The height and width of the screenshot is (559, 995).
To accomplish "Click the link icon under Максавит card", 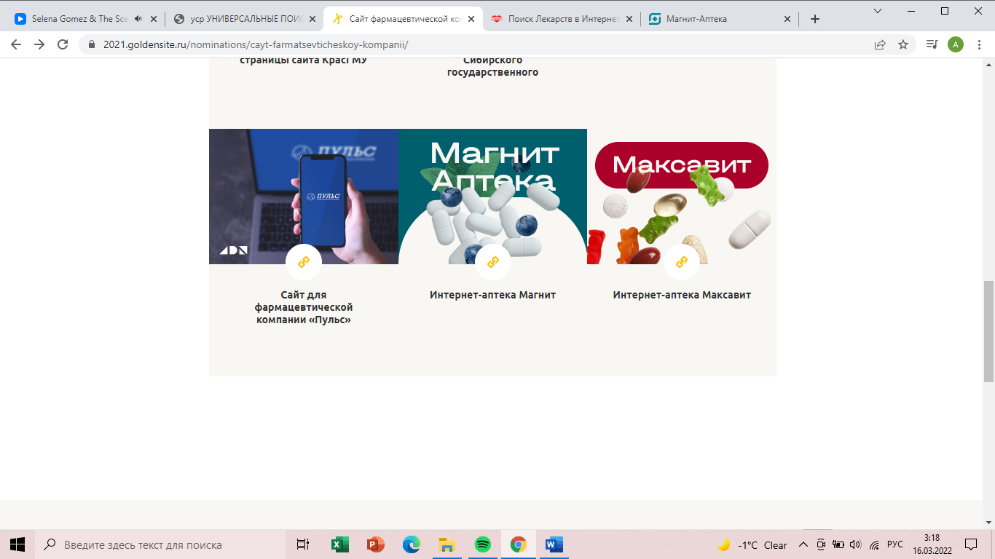I will 682,262.
